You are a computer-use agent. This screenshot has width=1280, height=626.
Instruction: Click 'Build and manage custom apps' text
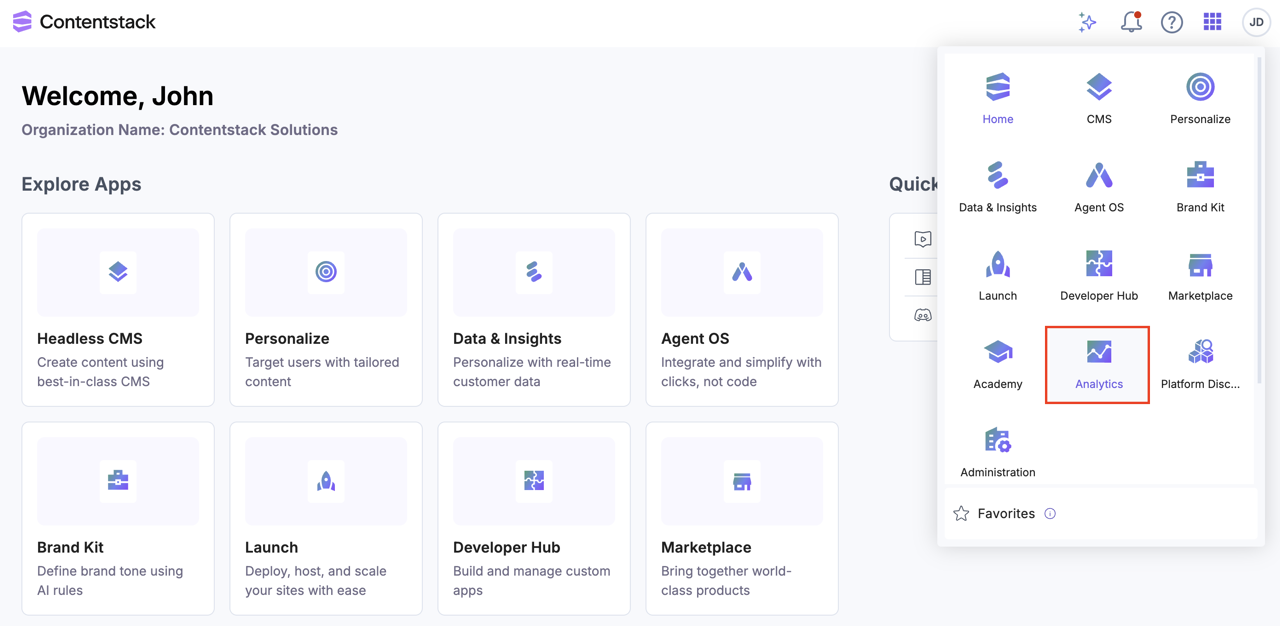tap(531, 581)
